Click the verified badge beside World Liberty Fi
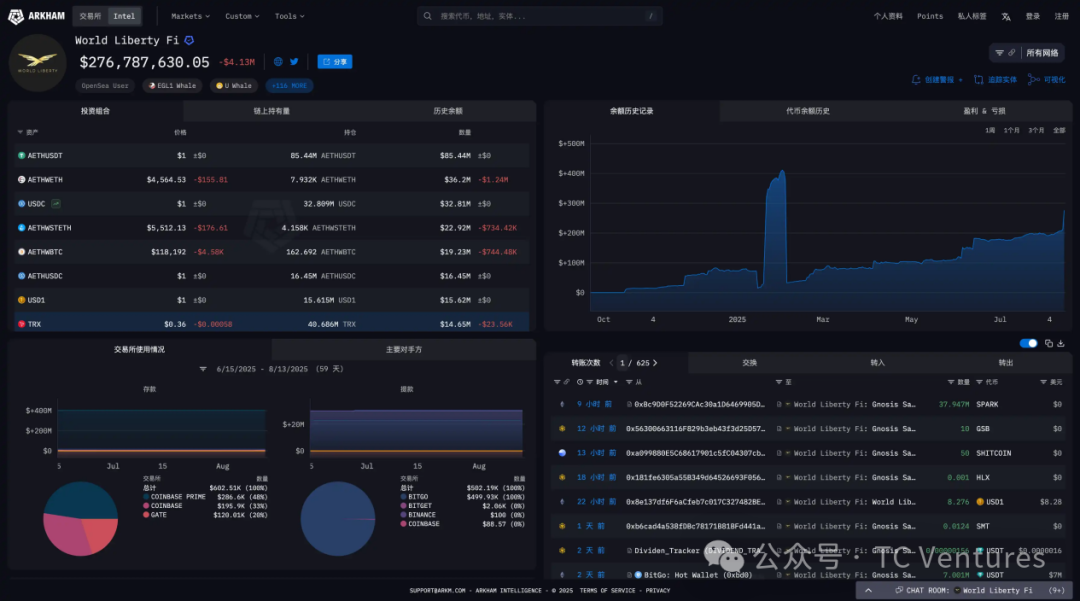This screenshot has height=601, width=1080. coord(189,41)
